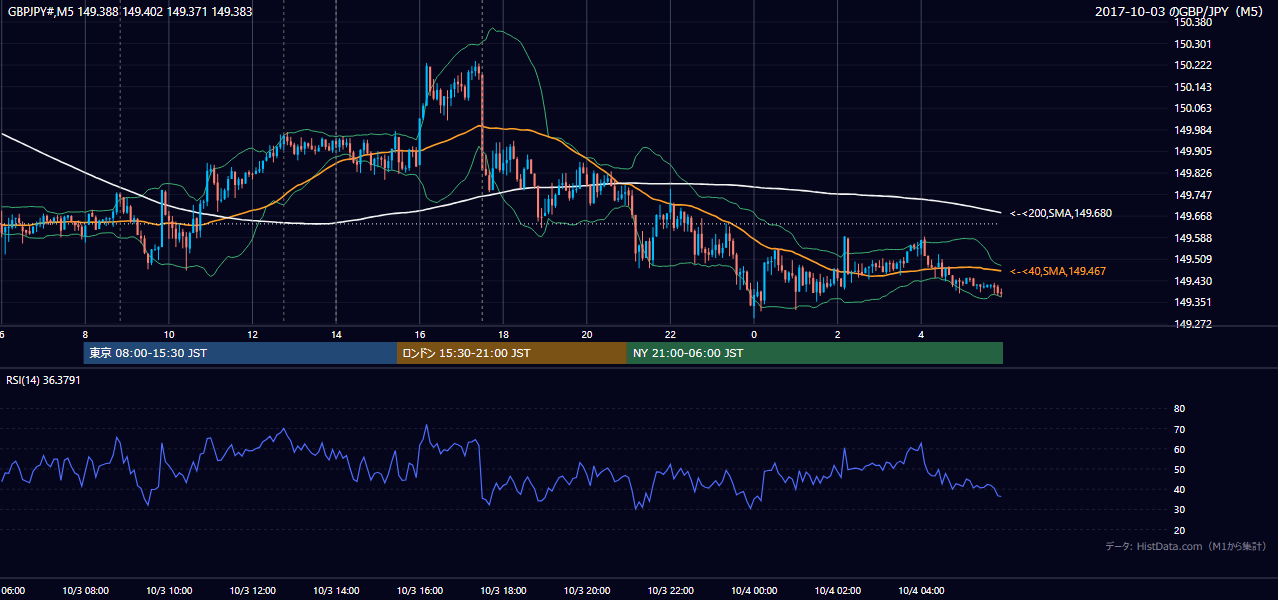The width and height of the screenshot is (1278, 600).
Task: Click the 149.430 price axis label
Action: 1193,281
